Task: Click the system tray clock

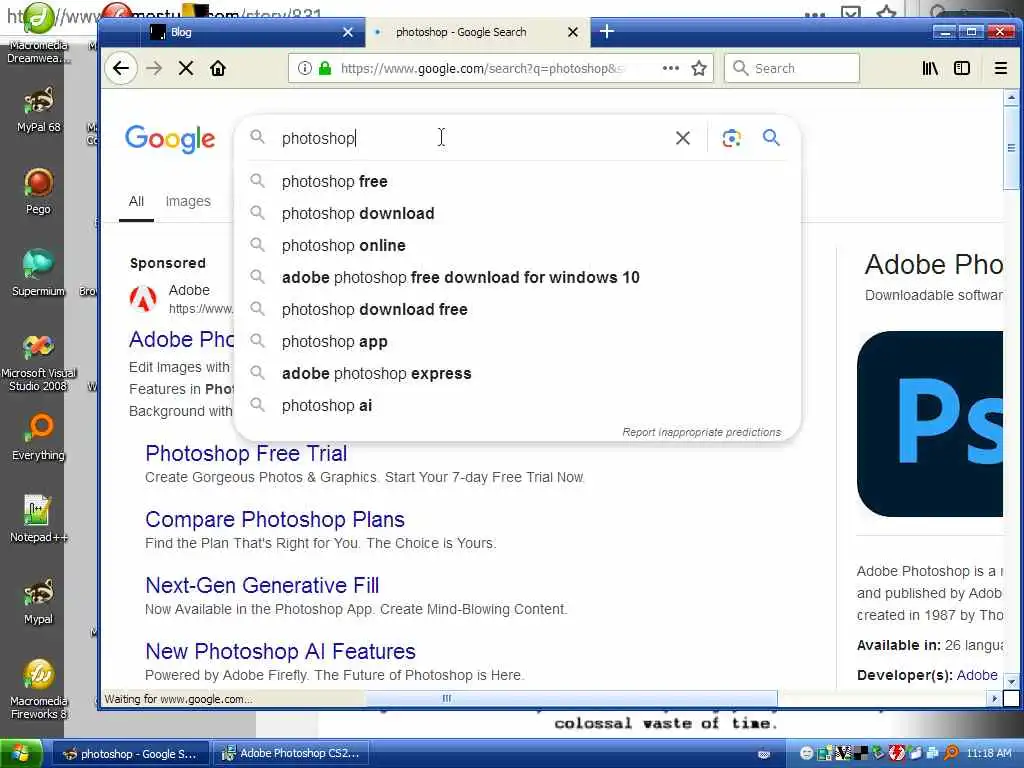Action: pyautogui.click(x=989, y=753)
